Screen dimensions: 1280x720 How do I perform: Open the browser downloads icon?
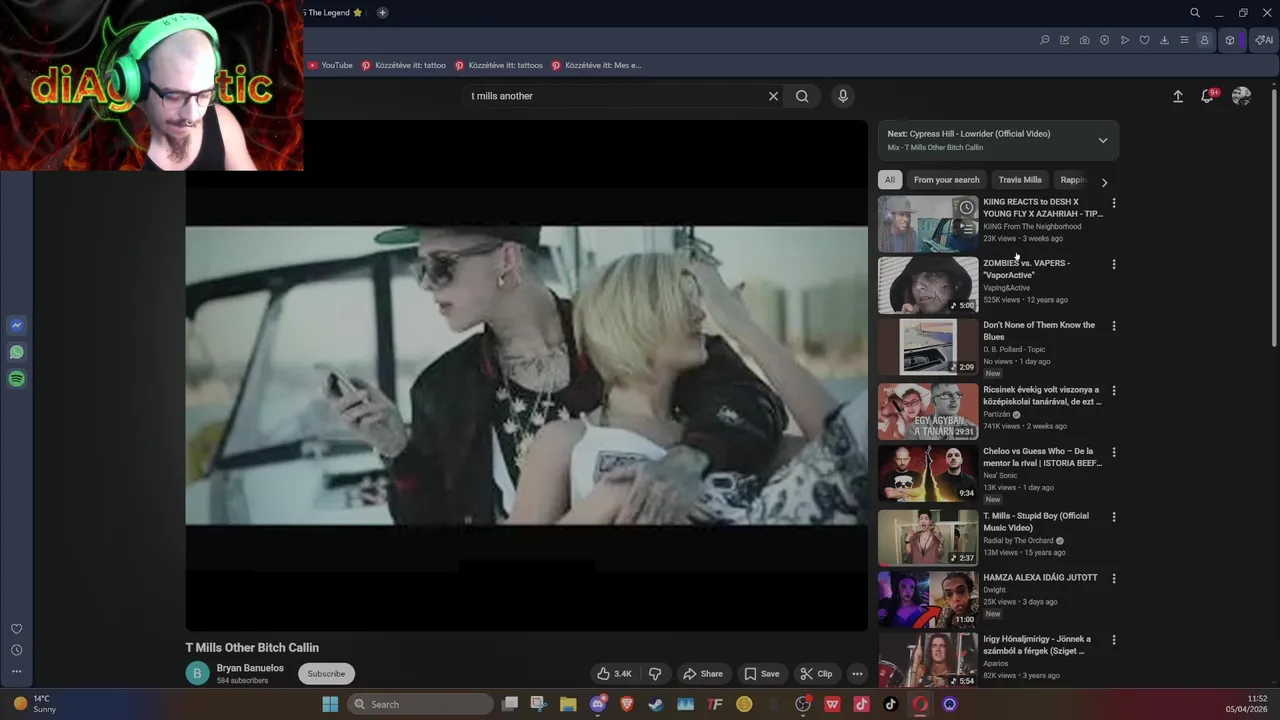1165,40
